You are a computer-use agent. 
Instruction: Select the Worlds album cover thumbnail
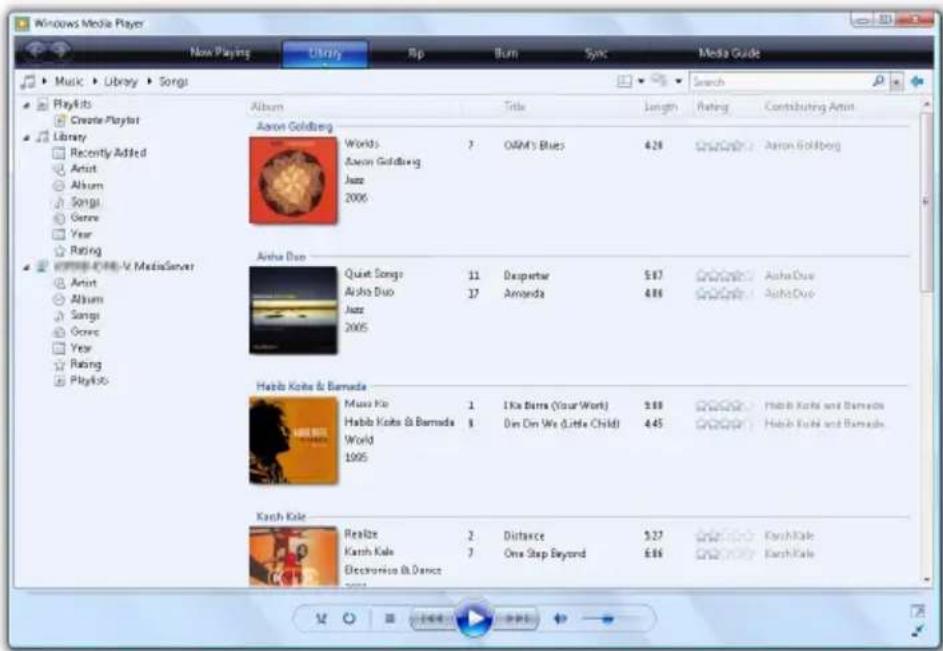(293, 180)
